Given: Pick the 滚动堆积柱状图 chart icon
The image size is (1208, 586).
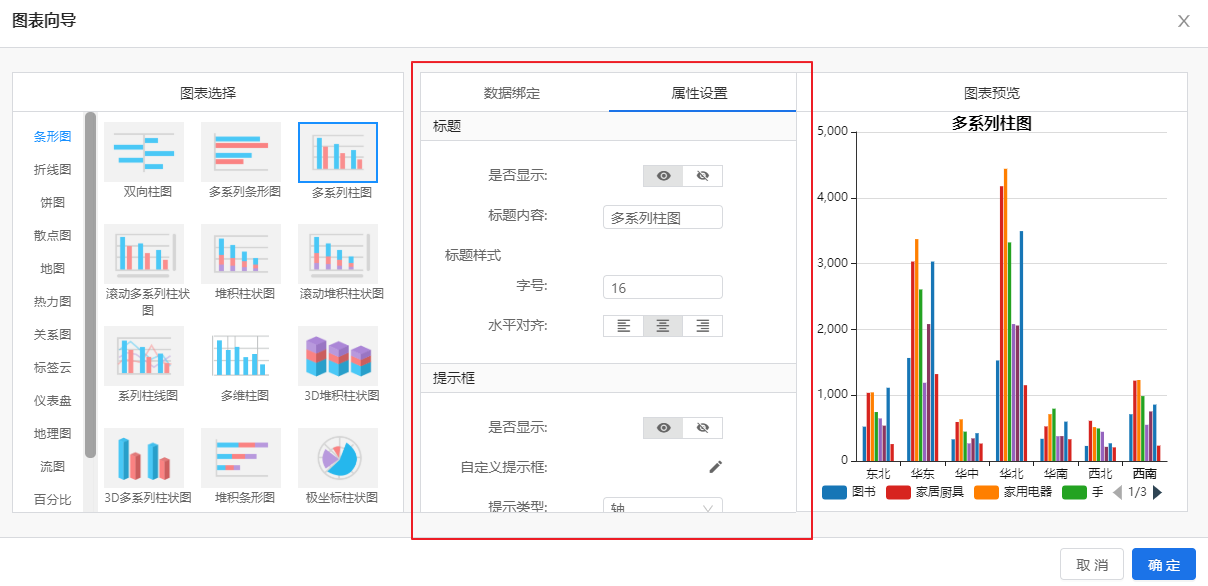Looking at the screenshot, I should 338,254.
